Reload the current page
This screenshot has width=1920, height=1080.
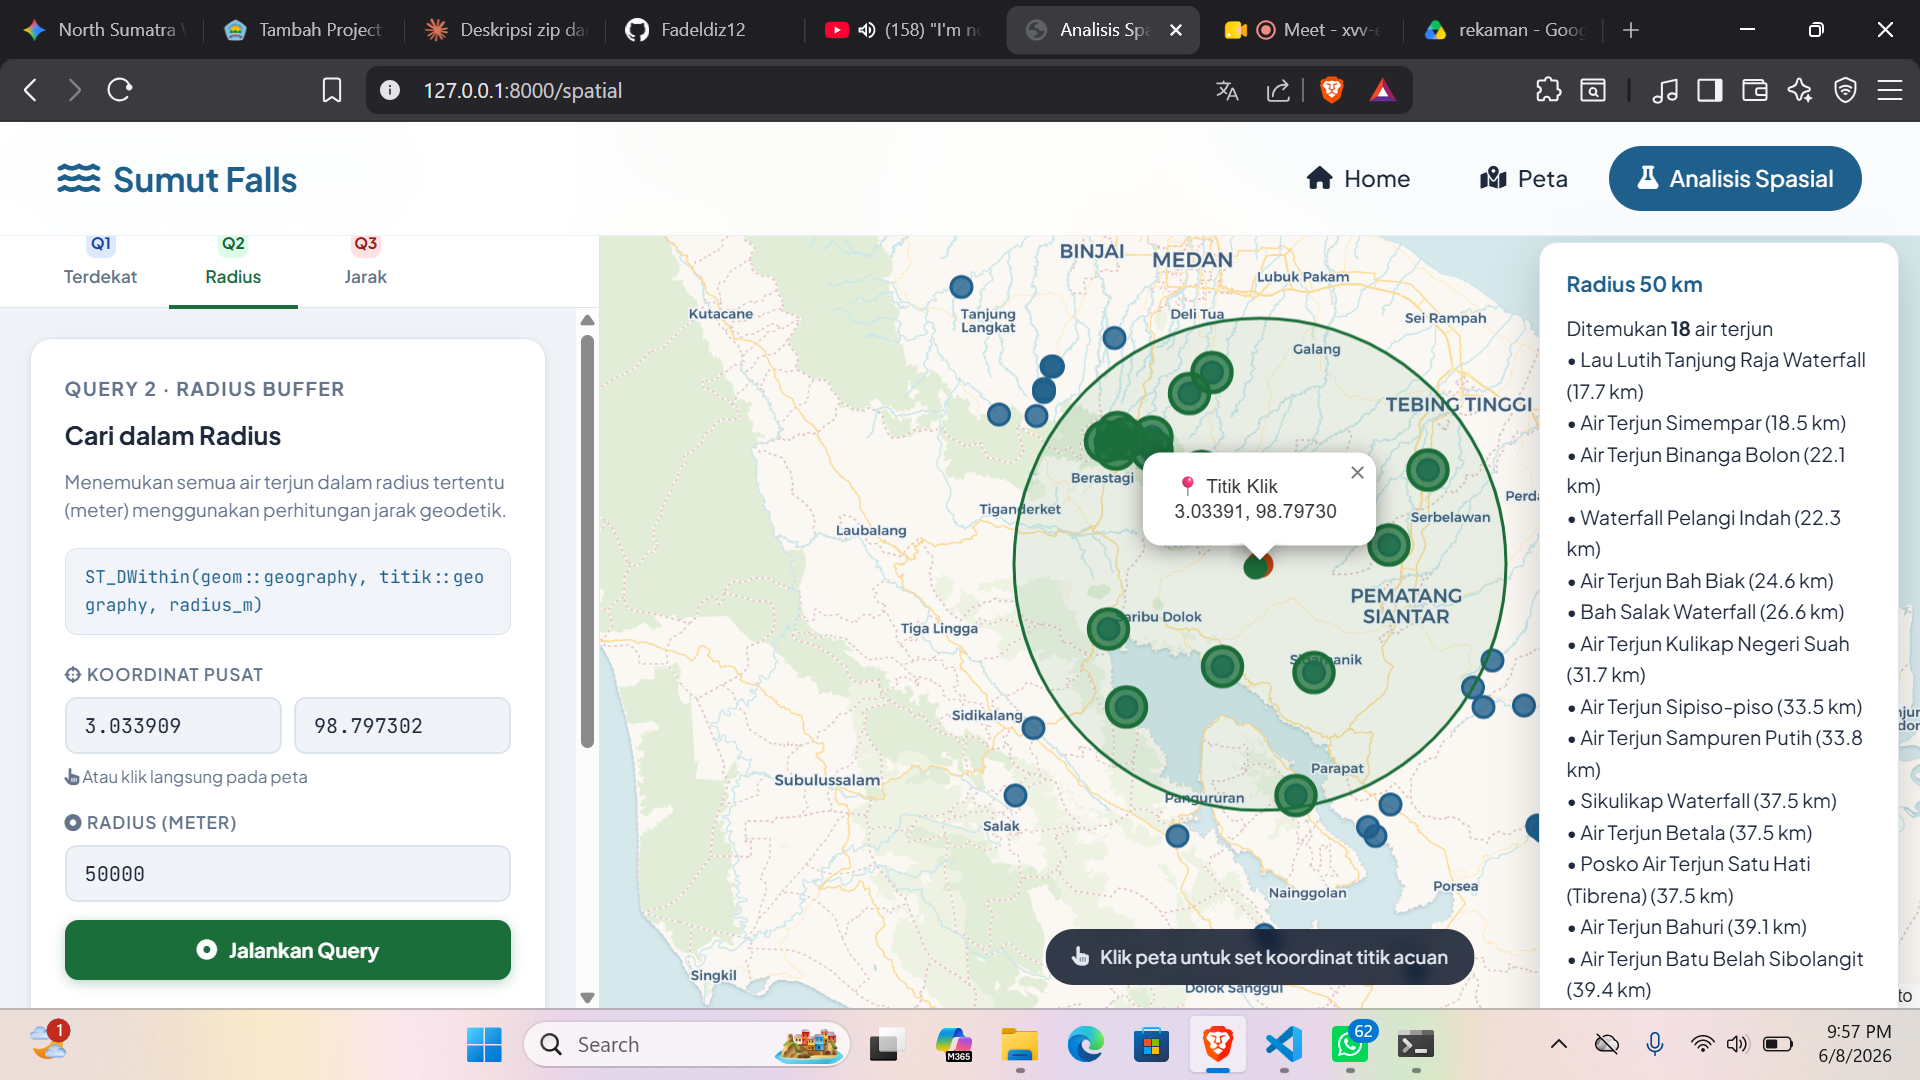tap(120, 90)
